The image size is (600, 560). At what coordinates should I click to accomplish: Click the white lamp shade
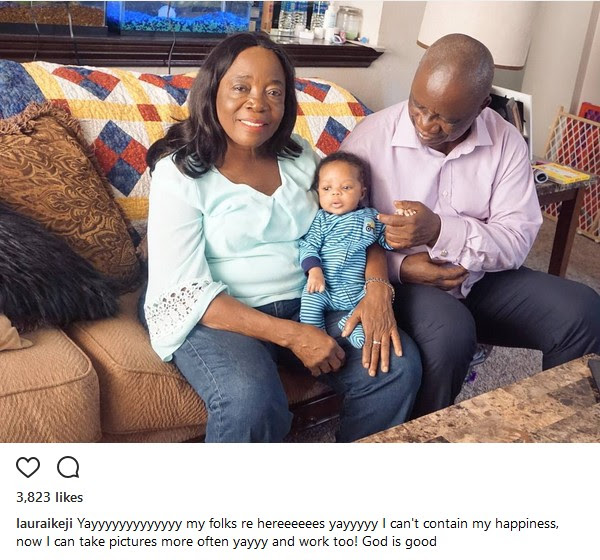477,31
